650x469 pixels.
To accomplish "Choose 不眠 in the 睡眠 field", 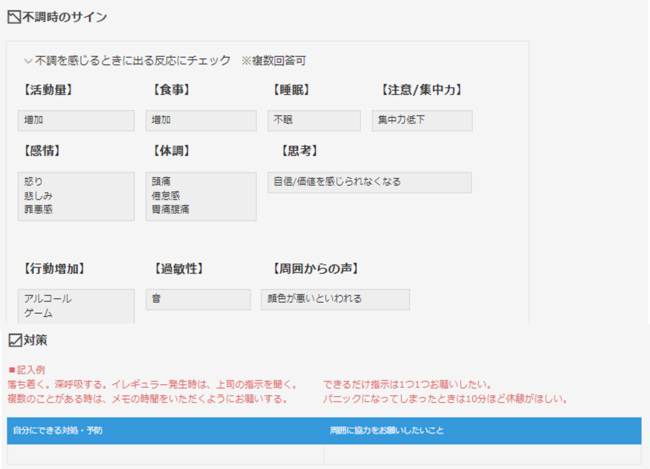I will (x=284, y=120).
